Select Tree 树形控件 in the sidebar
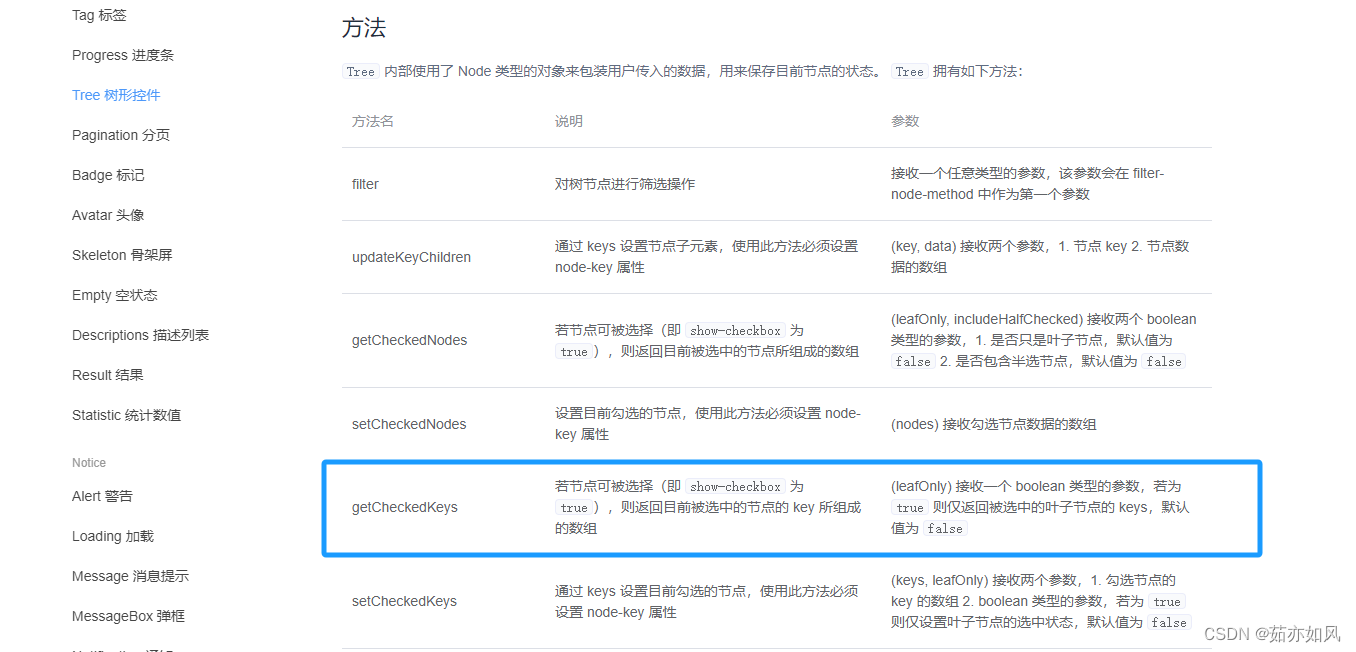1356x652 pixels. click(x=115, y=95)
